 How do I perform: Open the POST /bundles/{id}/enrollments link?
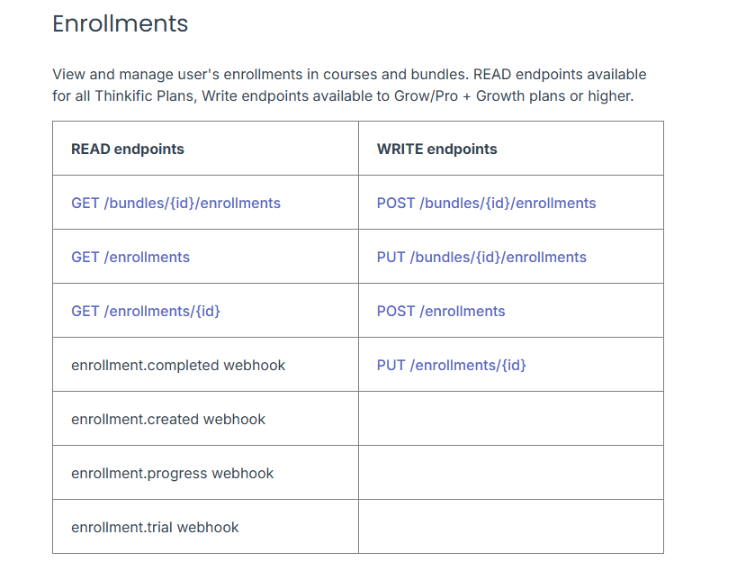click(x=486, y=203)
